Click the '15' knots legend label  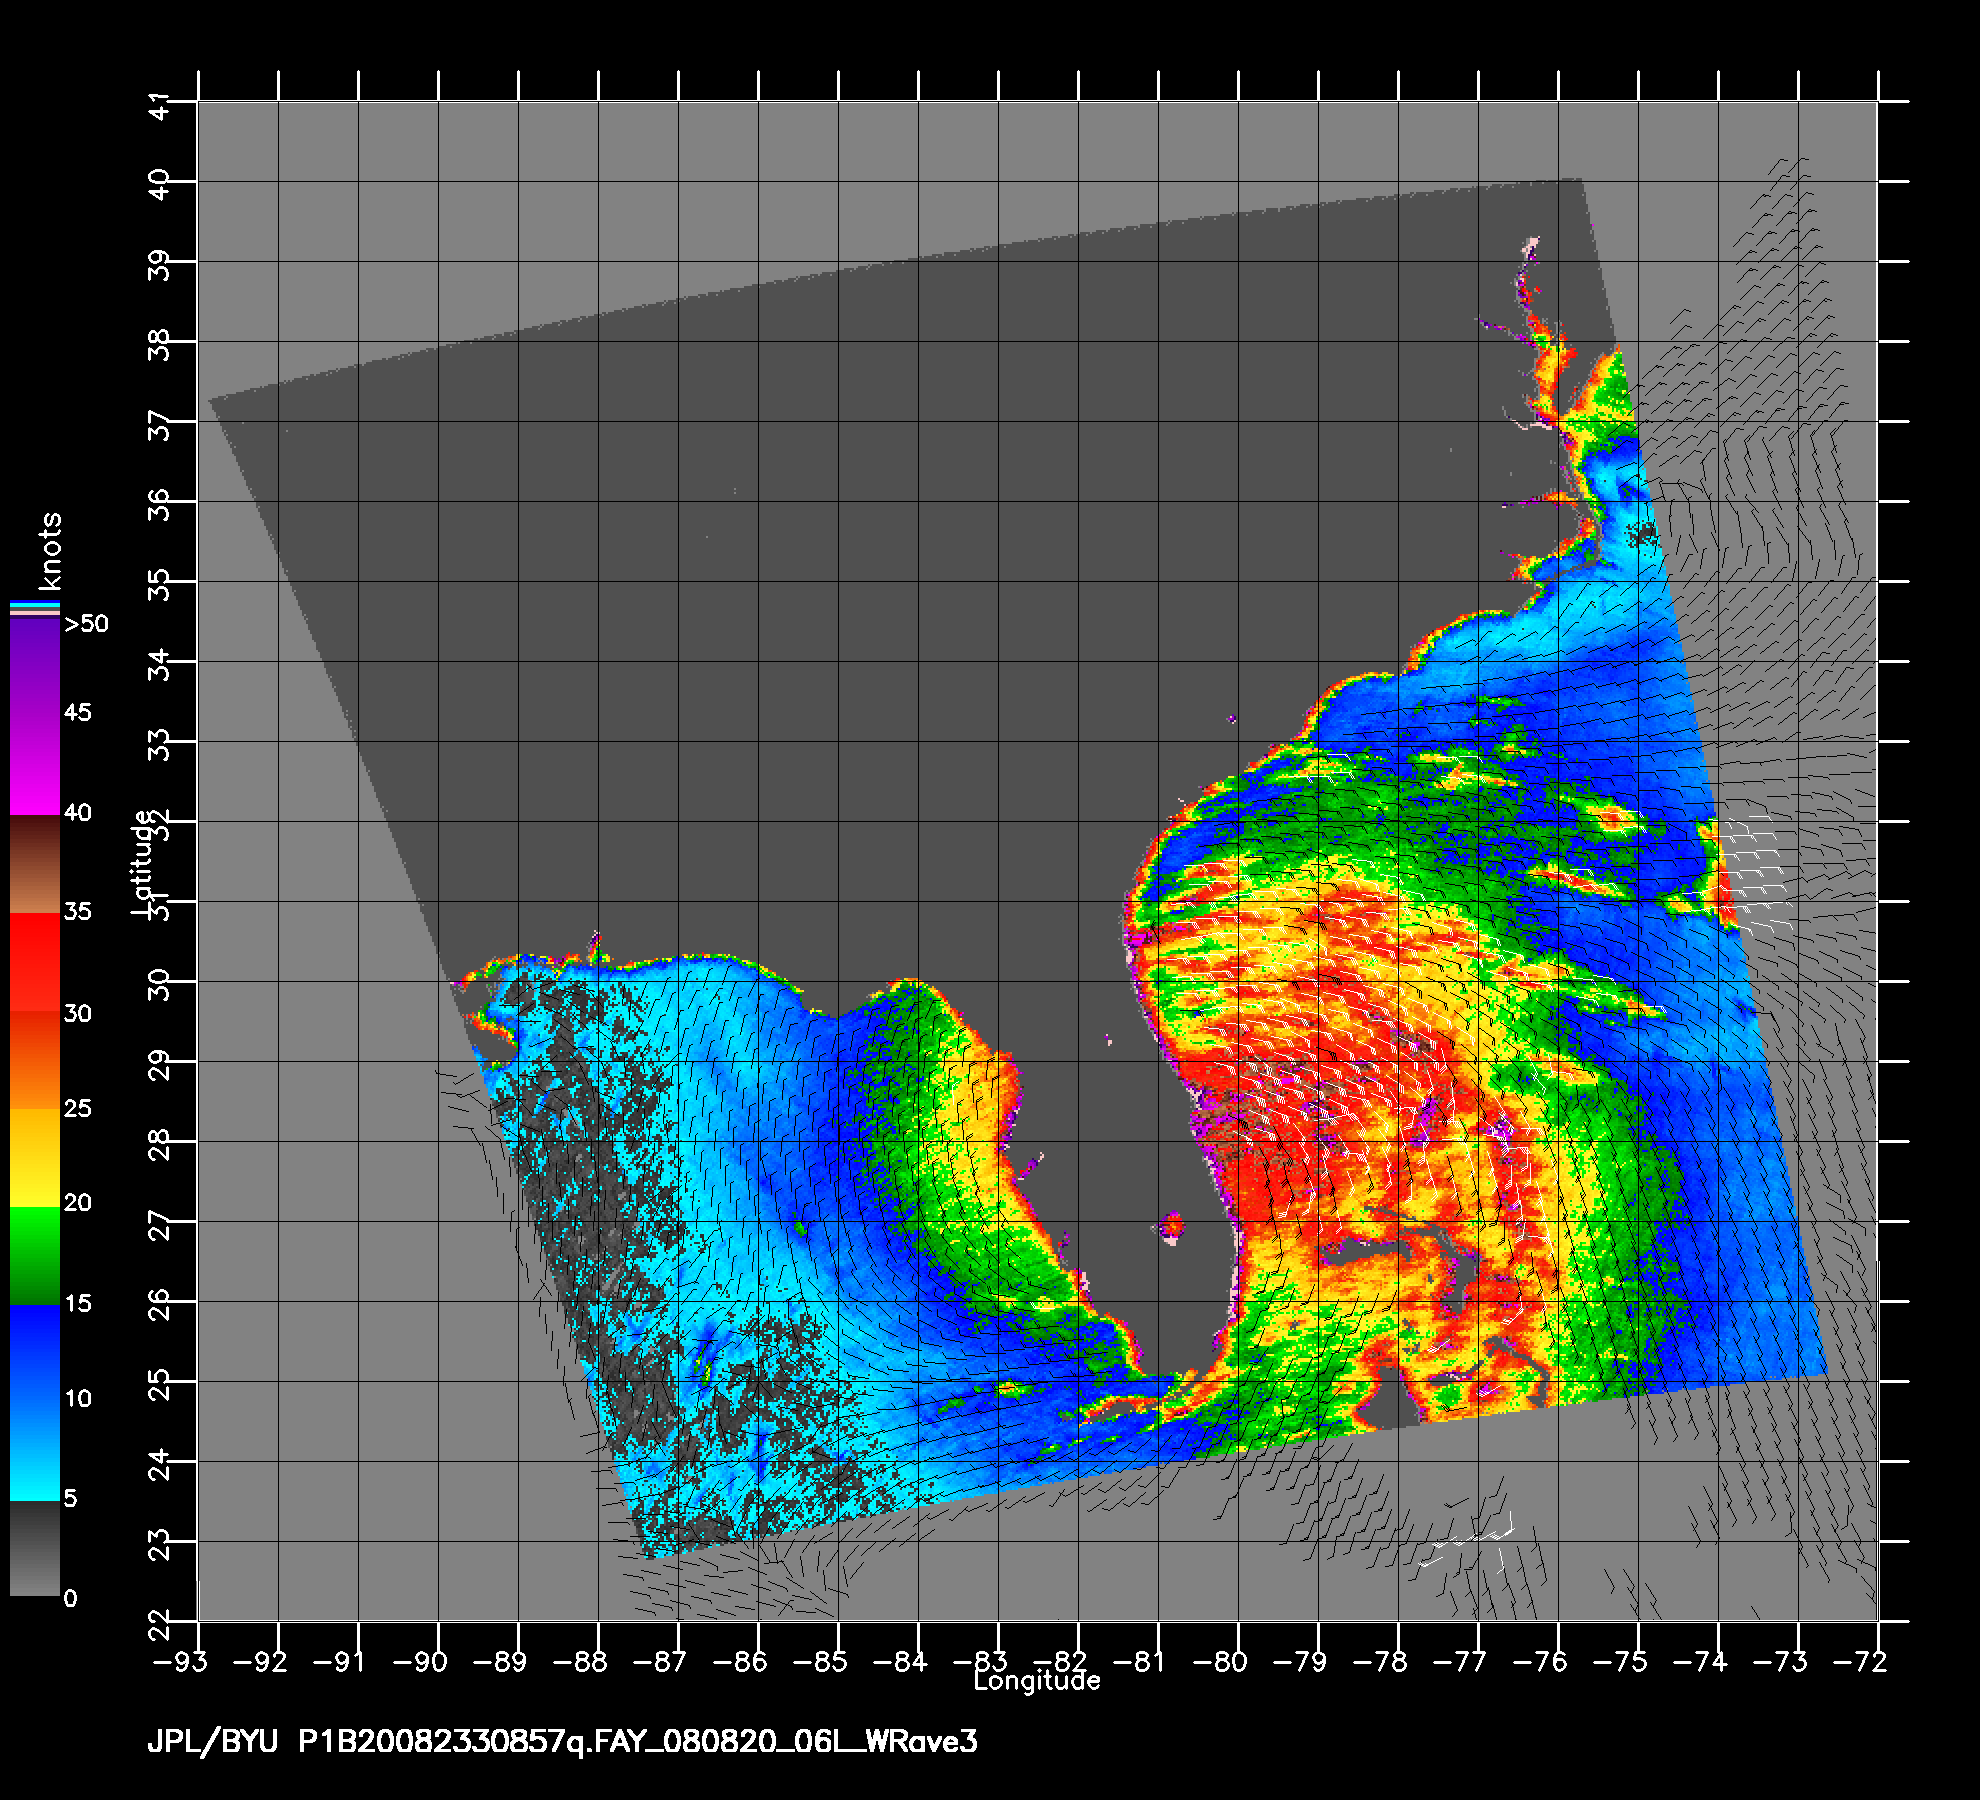tap(77, 1303)
